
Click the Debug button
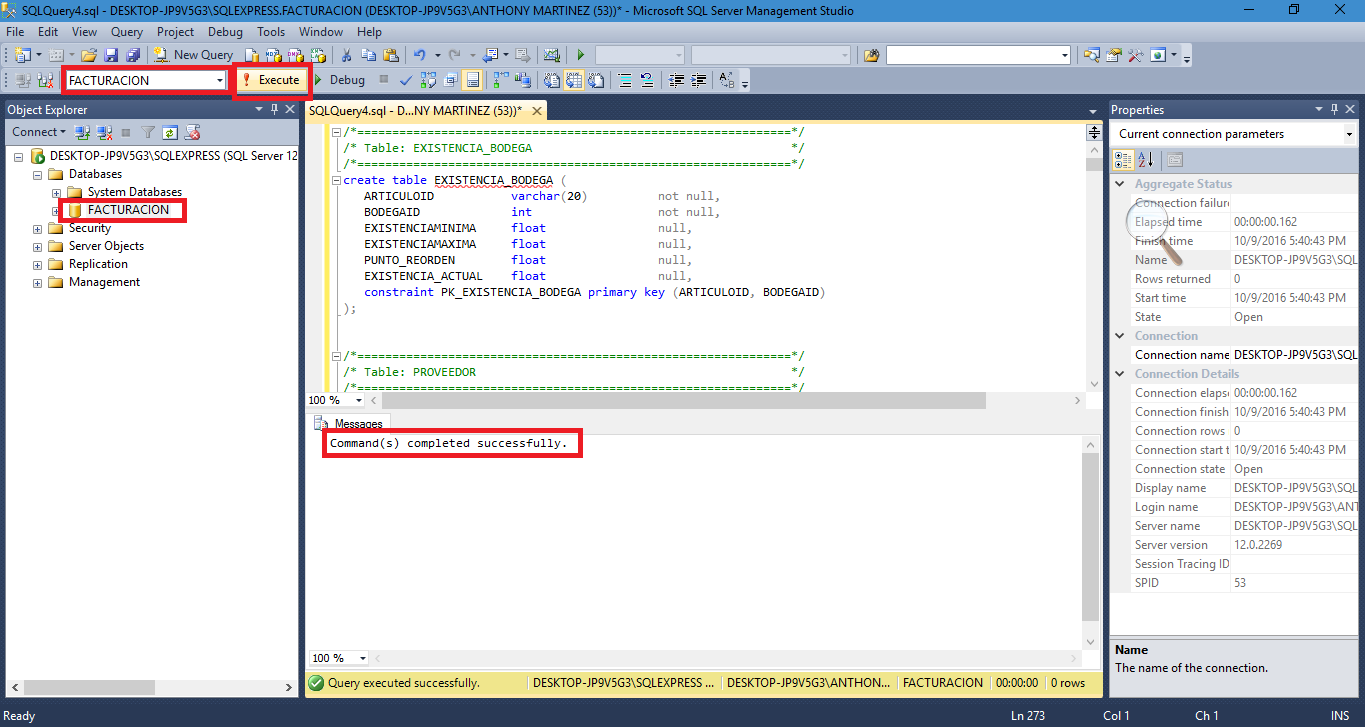[339, 80]
